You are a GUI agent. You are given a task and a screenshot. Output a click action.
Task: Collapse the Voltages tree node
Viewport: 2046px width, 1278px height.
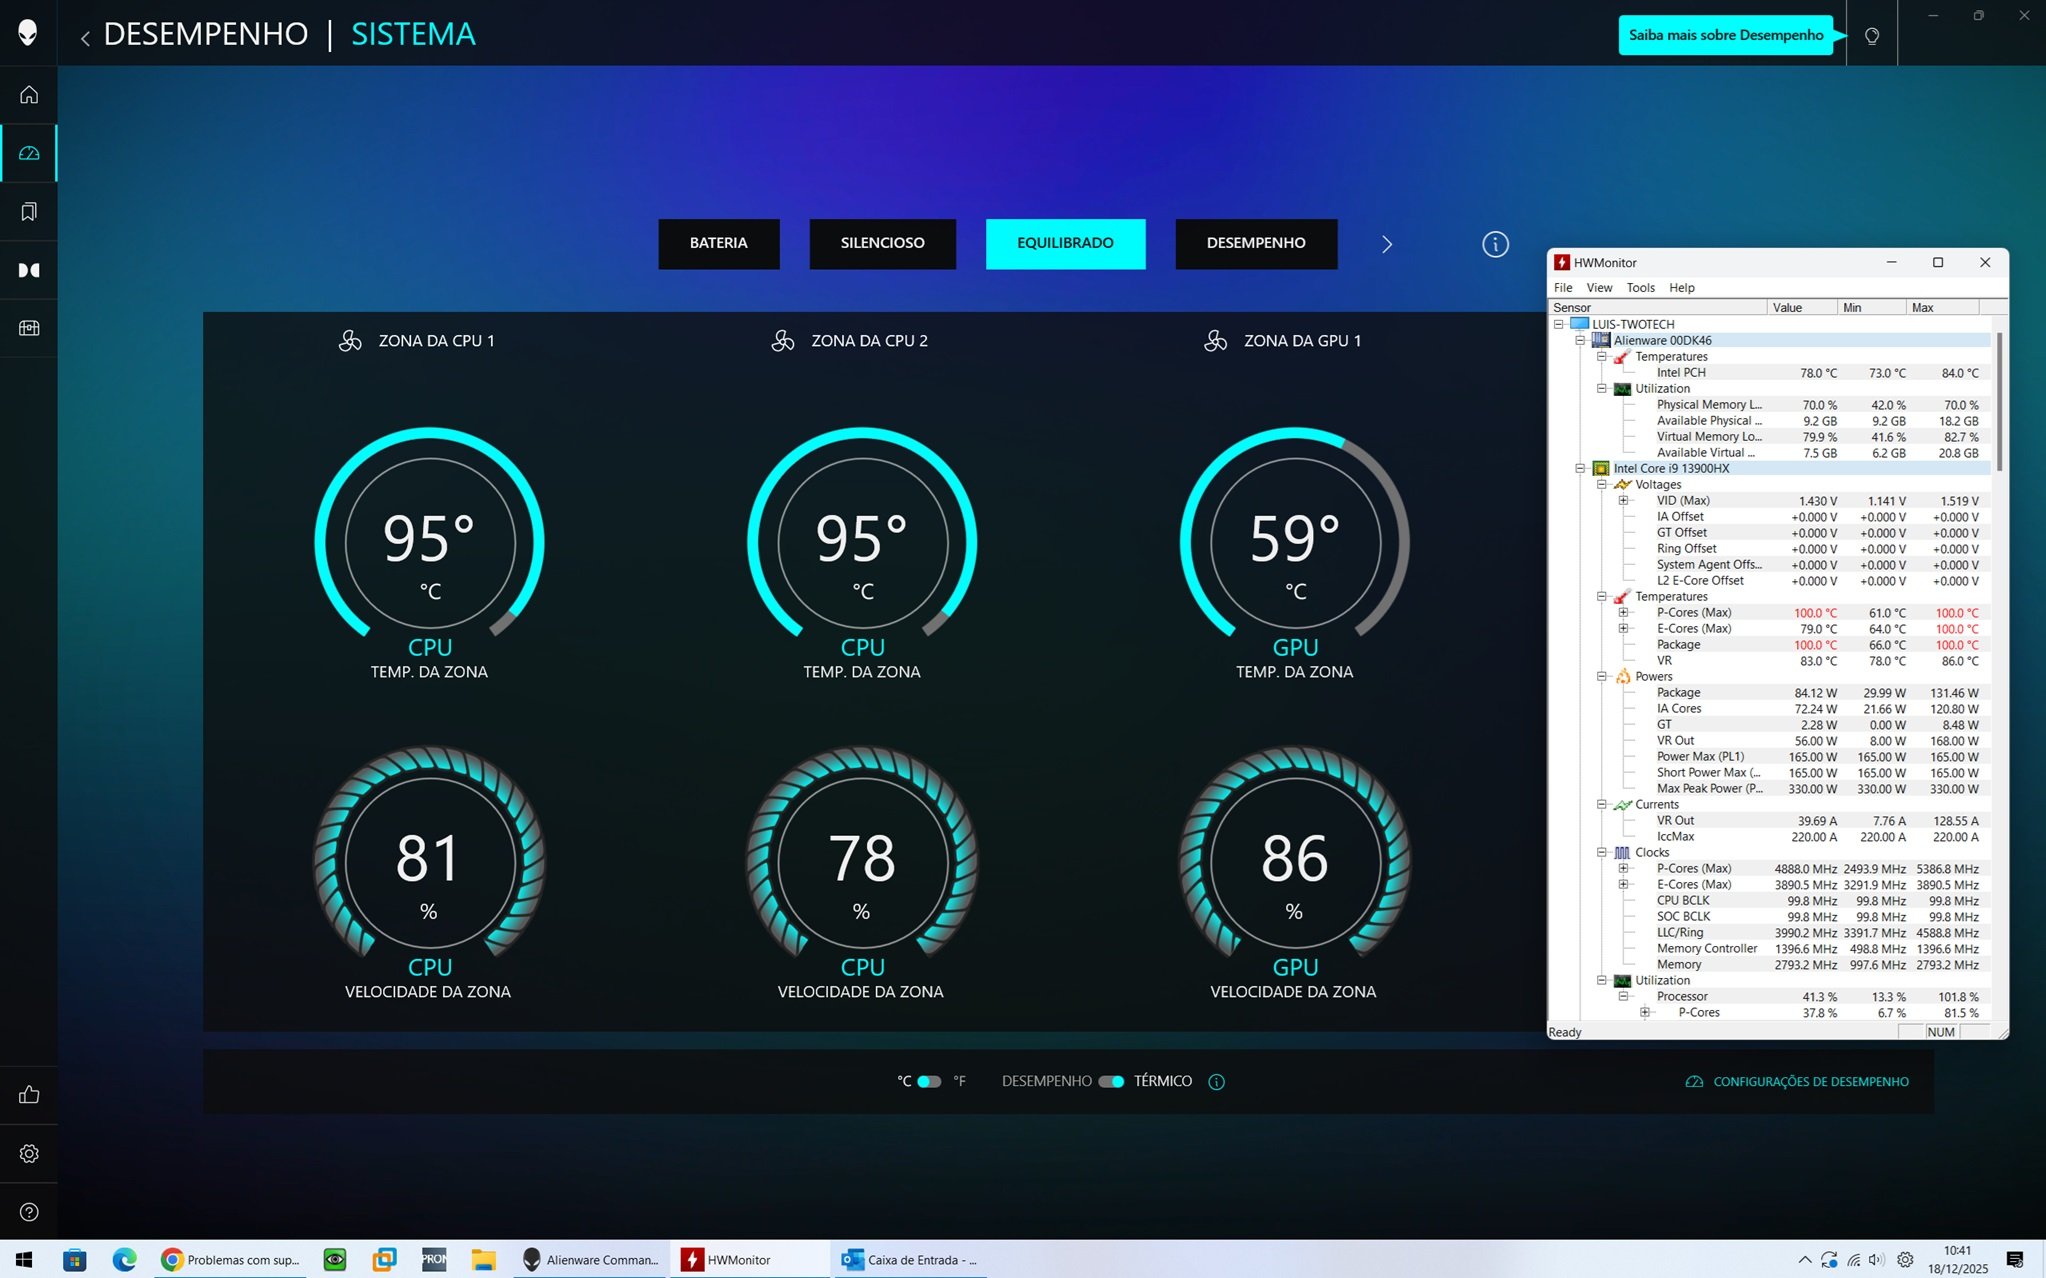(1602, 484)
